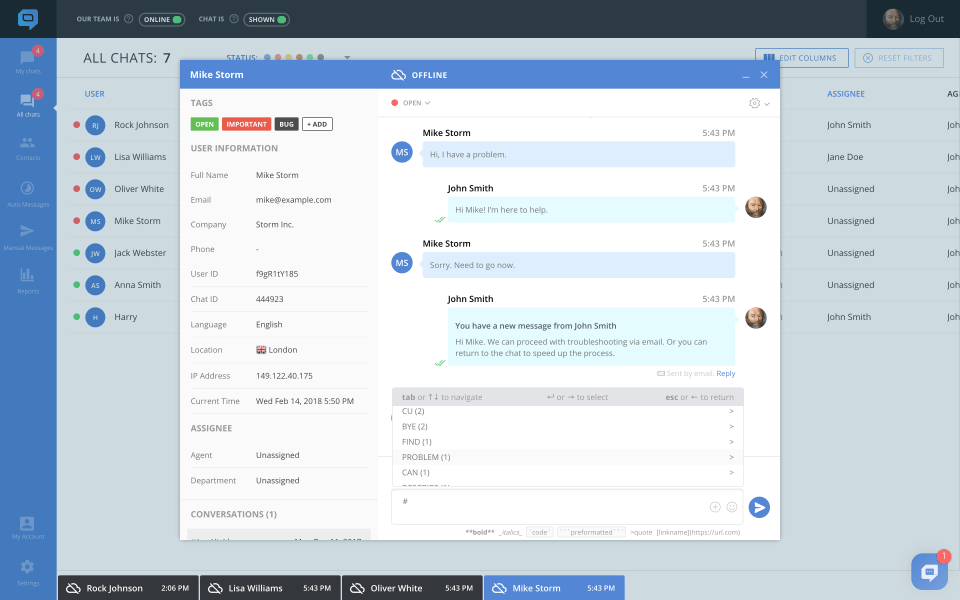Screen dimensions: 960x600
Task: Select the Mike Storm bottom chat tab
Action: 555,588
